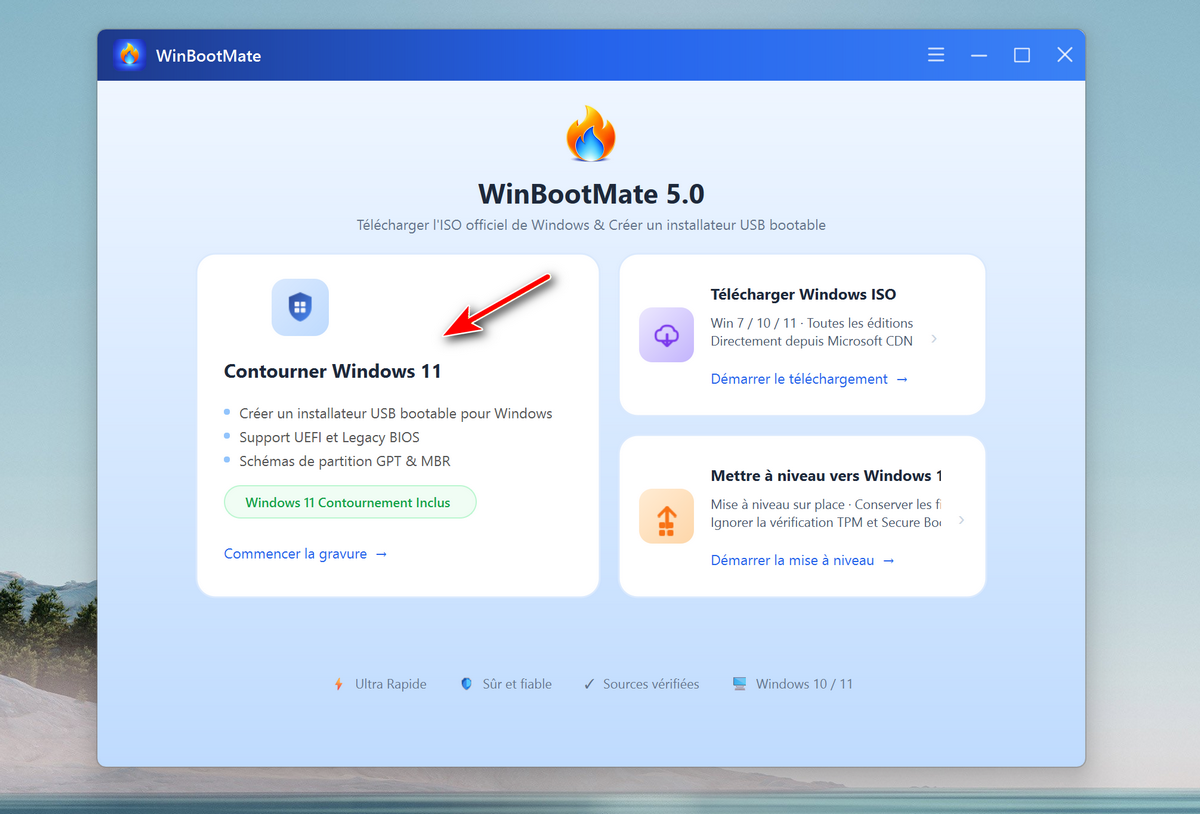Select the blue shield icon on Contourner Windows 11 card
This screenshot has height=814, width=1200.
click(x=299, y=307)
